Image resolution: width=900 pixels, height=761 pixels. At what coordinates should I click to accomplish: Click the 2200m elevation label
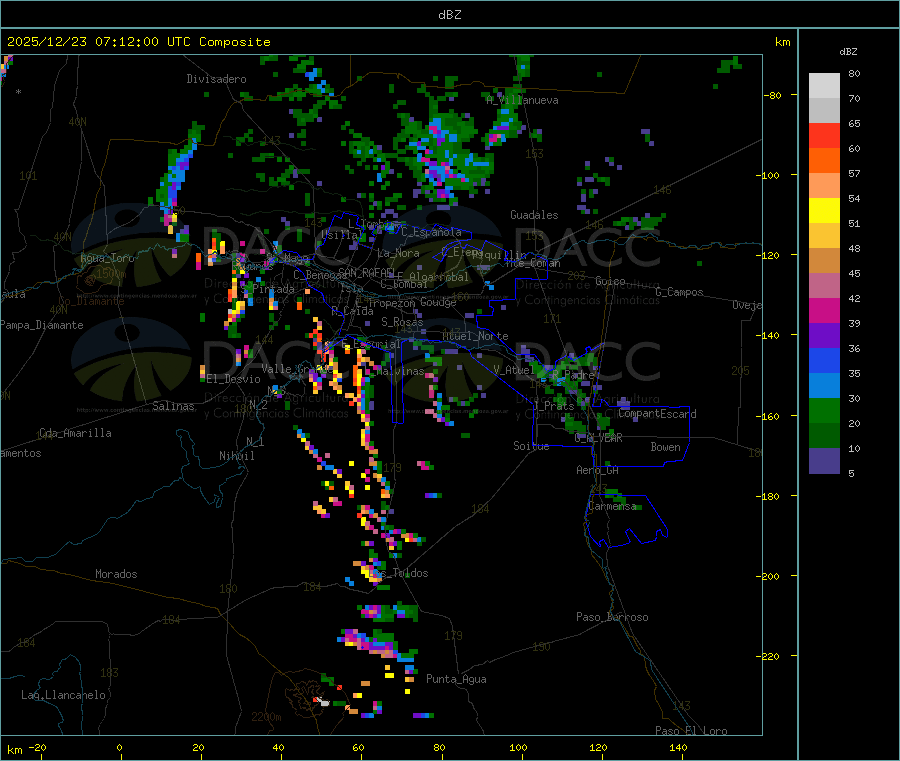(x=266, y=717)
